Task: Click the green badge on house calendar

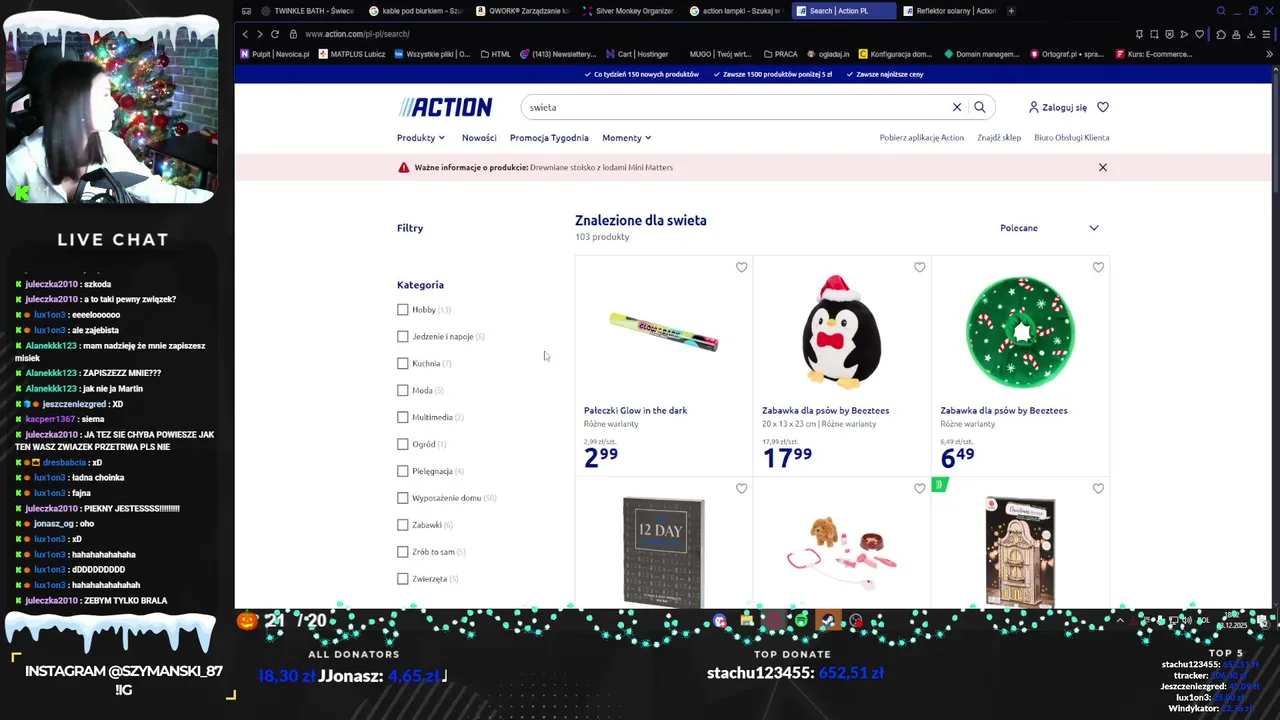Action: coord(938,484)
